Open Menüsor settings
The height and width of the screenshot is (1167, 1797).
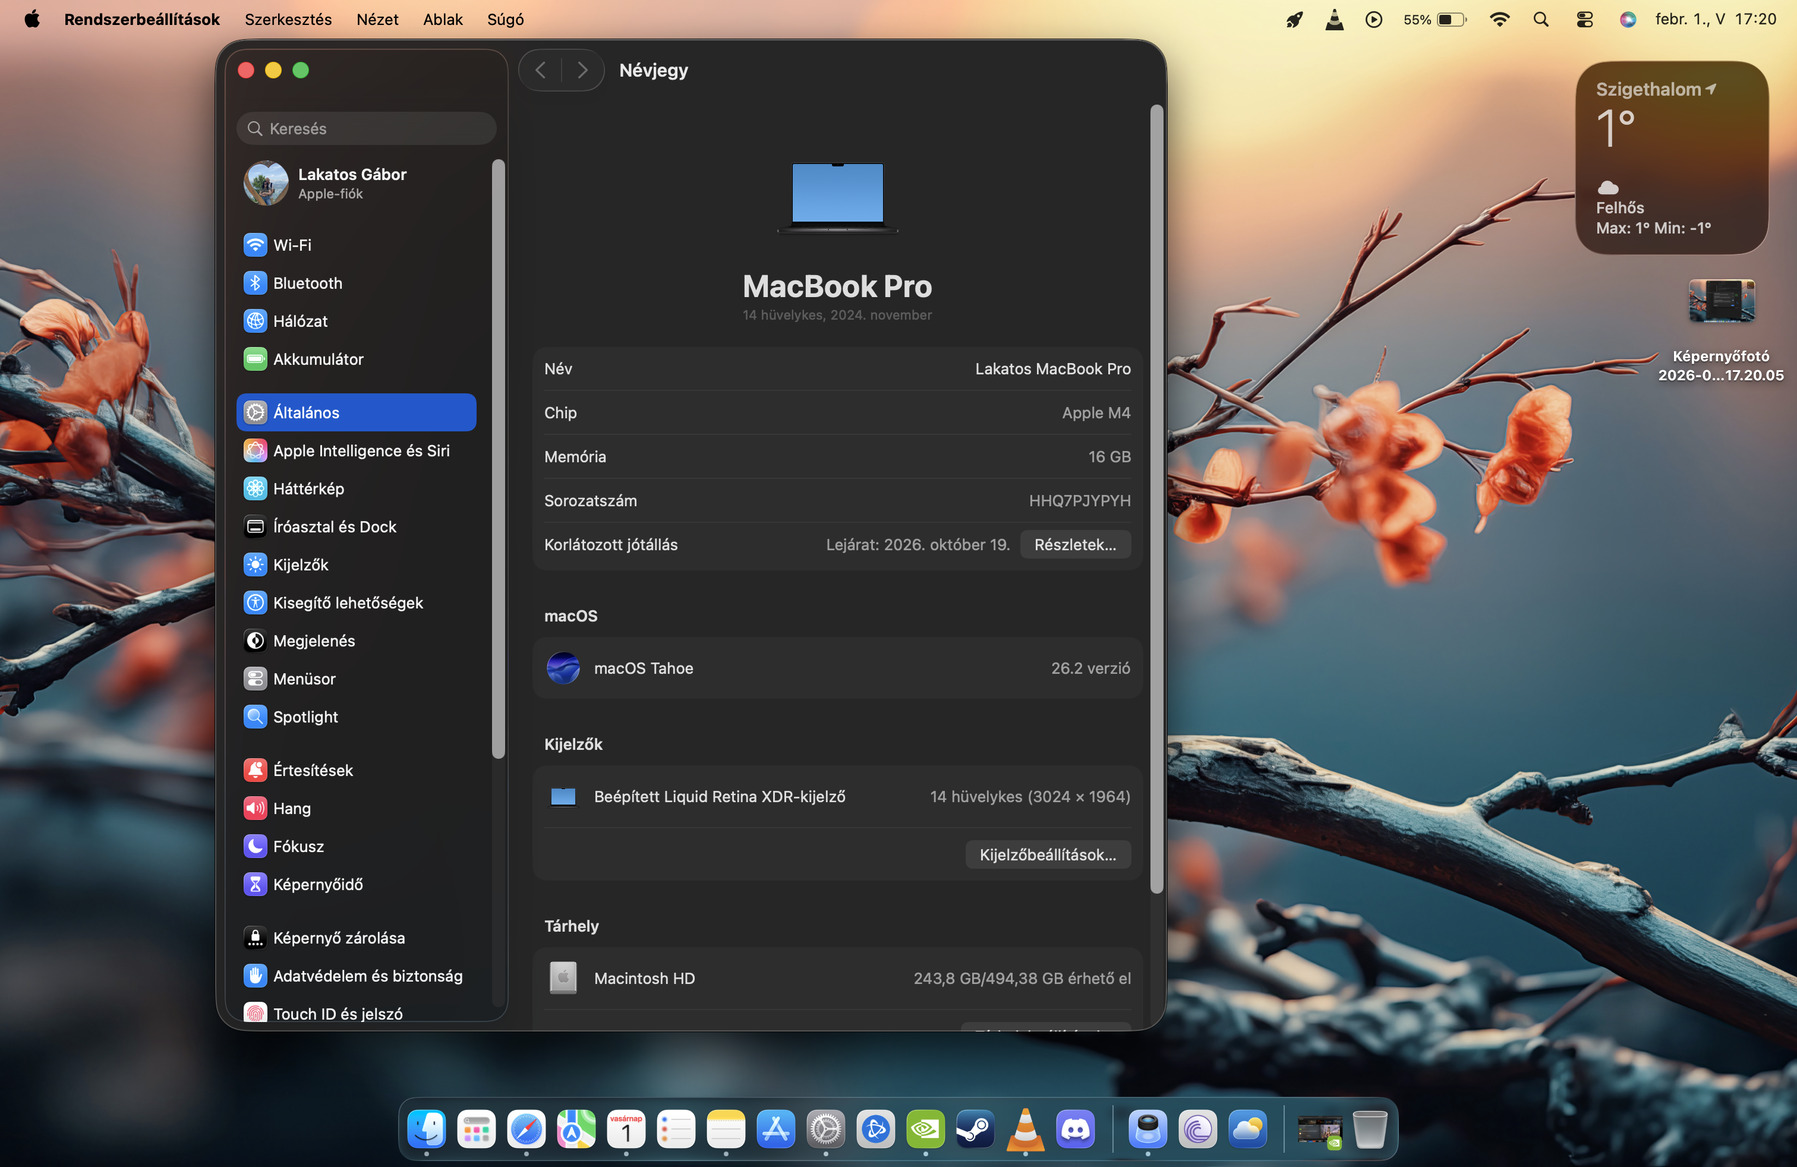pos(356,679)
